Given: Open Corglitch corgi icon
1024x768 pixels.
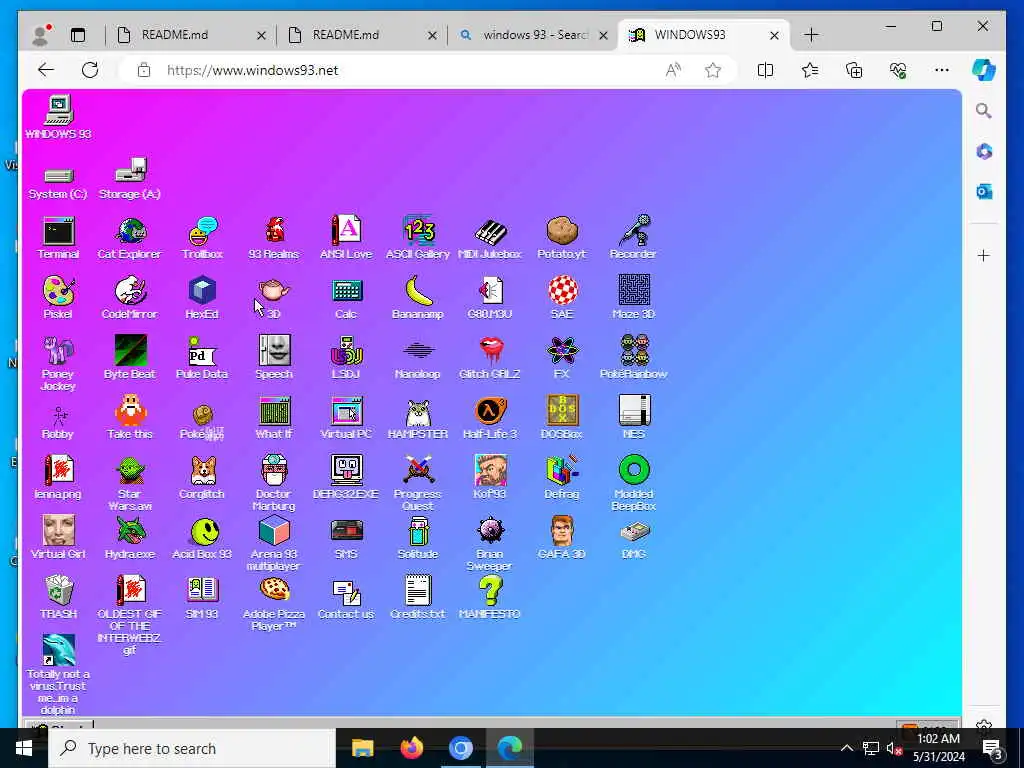Looking at the screenshot, I should click(x=202, y=478).
